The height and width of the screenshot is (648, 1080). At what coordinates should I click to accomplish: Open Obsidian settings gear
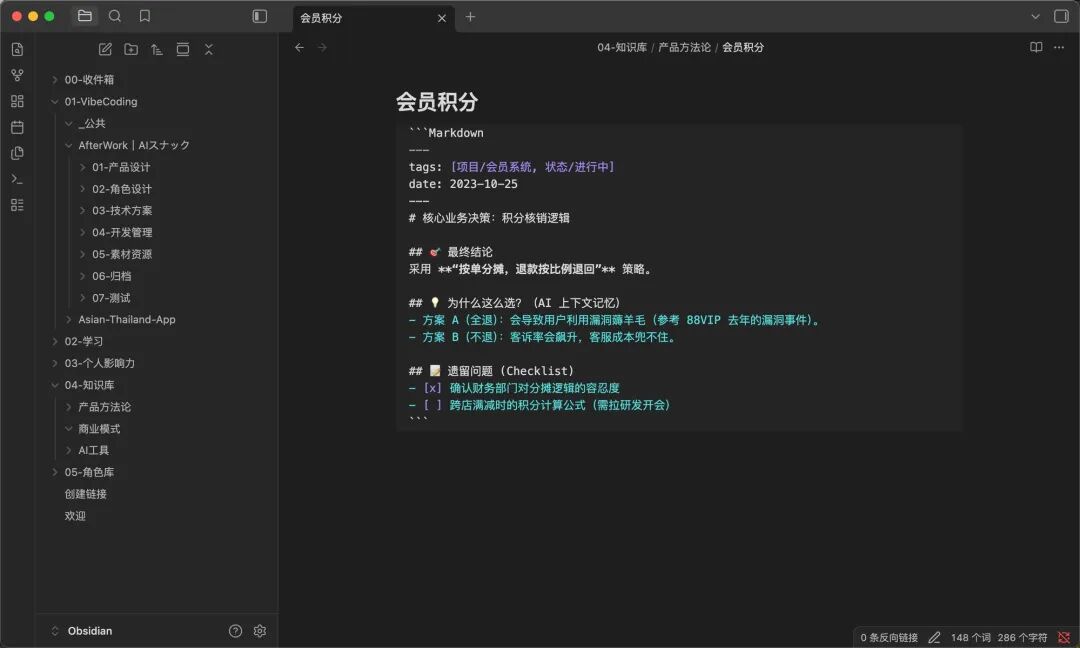point(260,631)
